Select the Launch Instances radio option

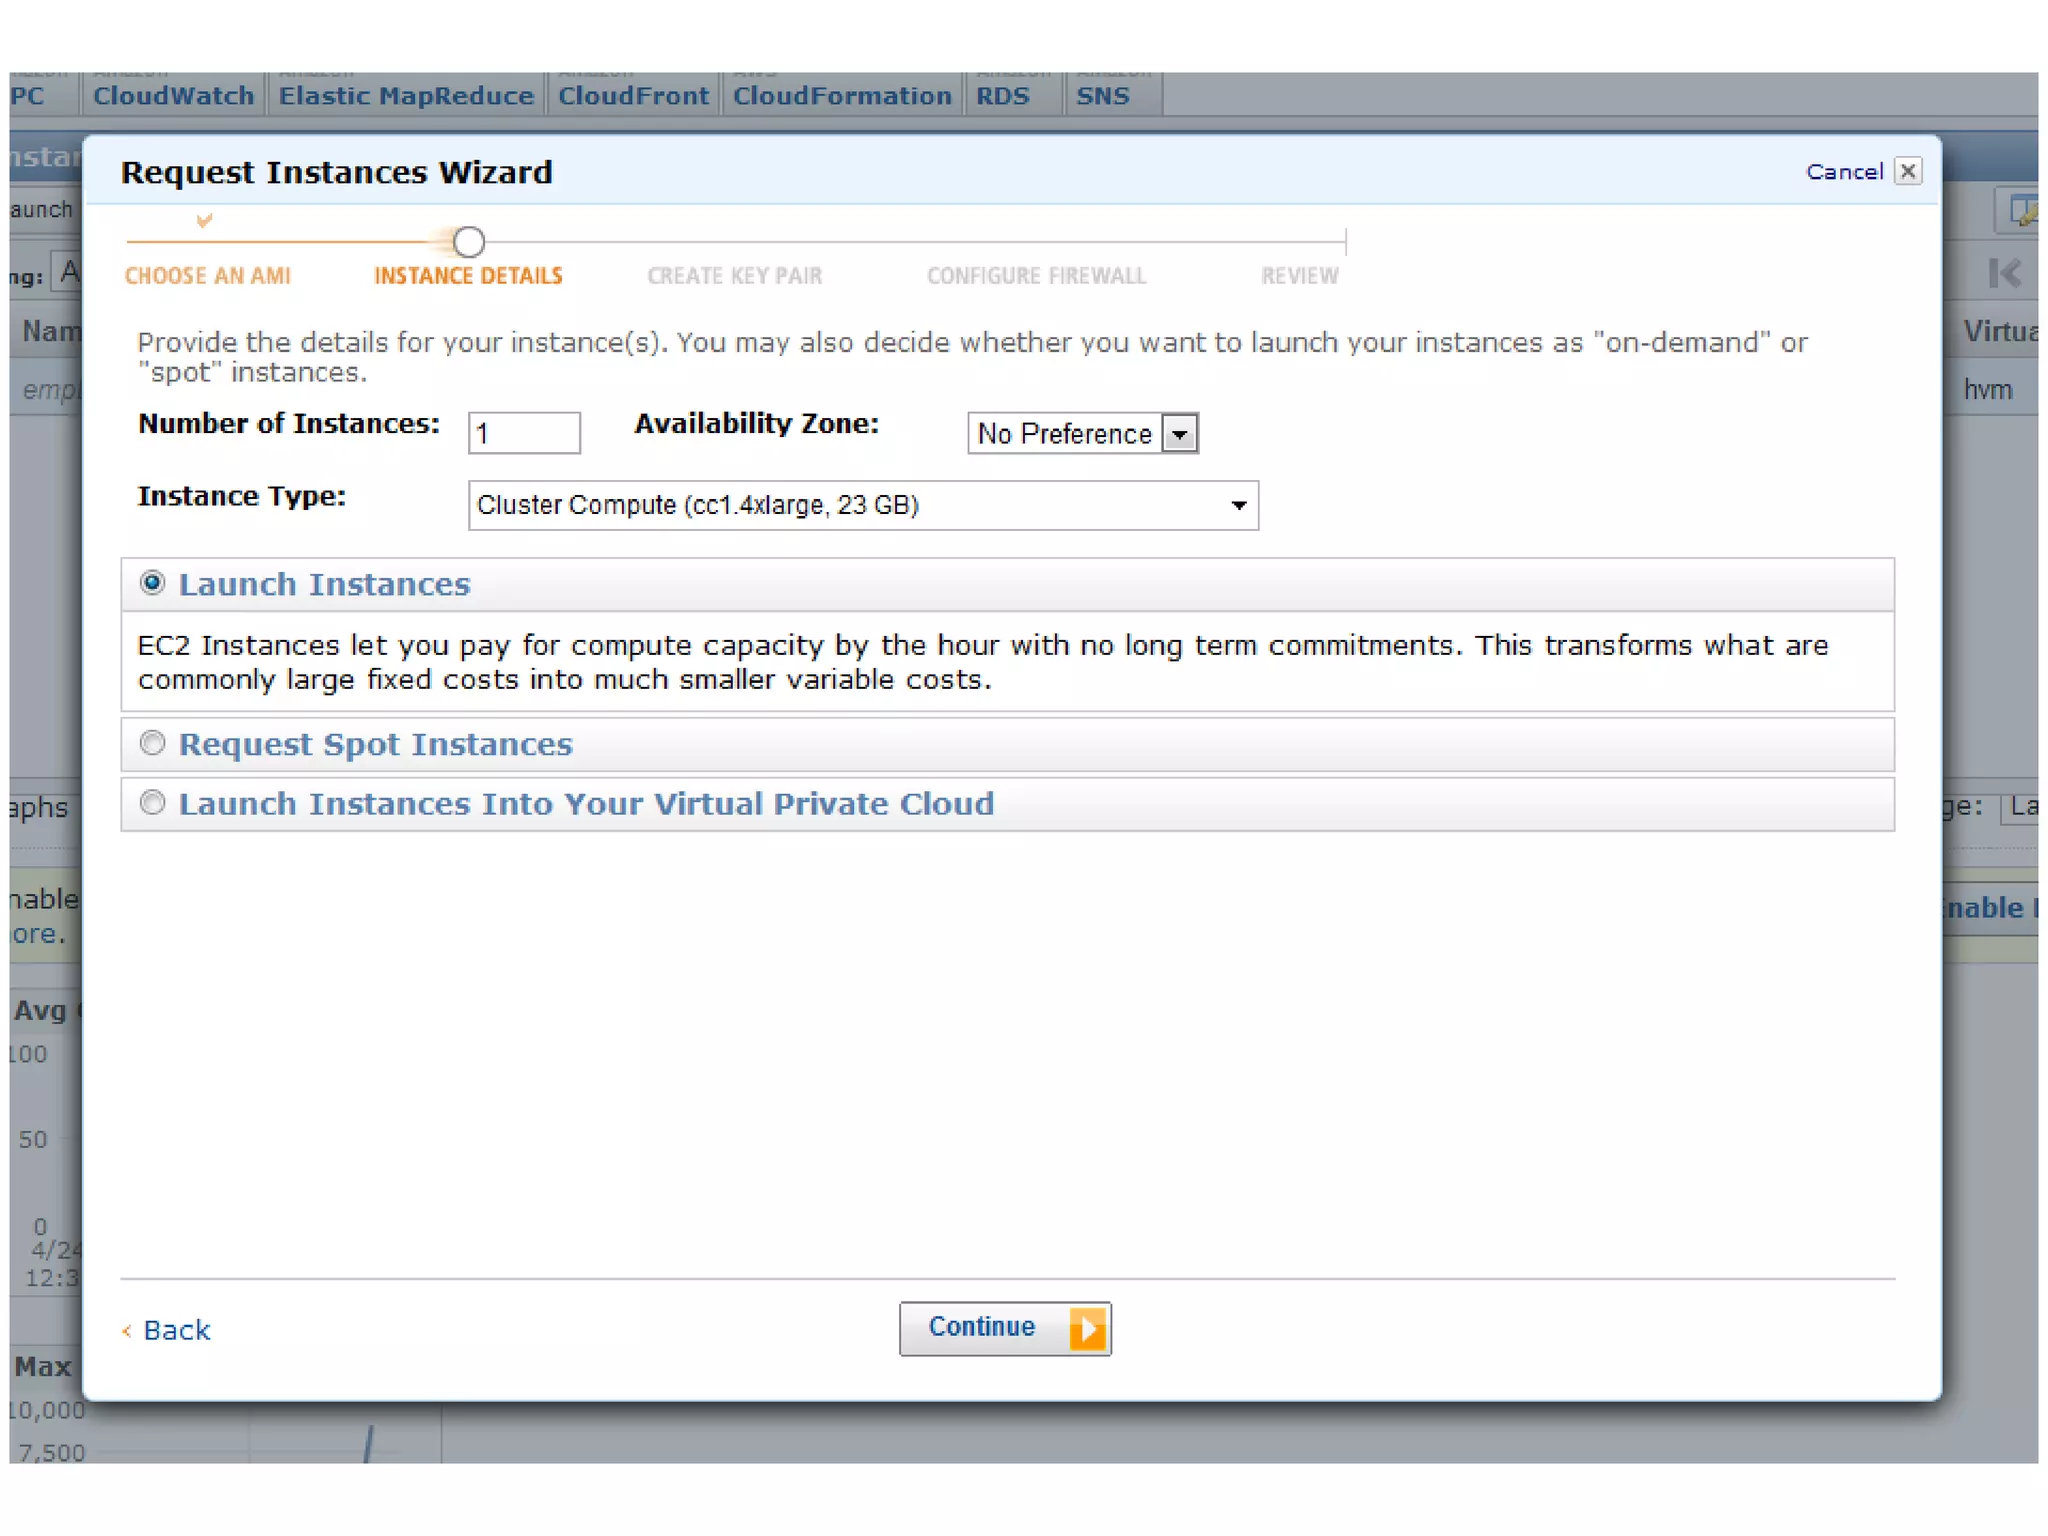click(152, 583)
